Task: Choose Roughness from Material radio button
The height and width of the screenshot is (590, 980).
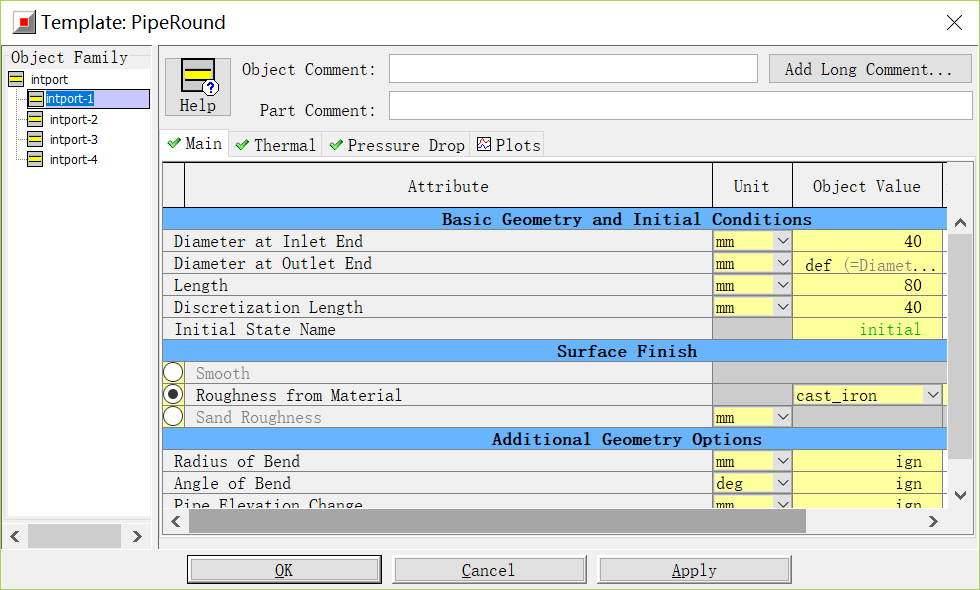Action: pos(173,394)
